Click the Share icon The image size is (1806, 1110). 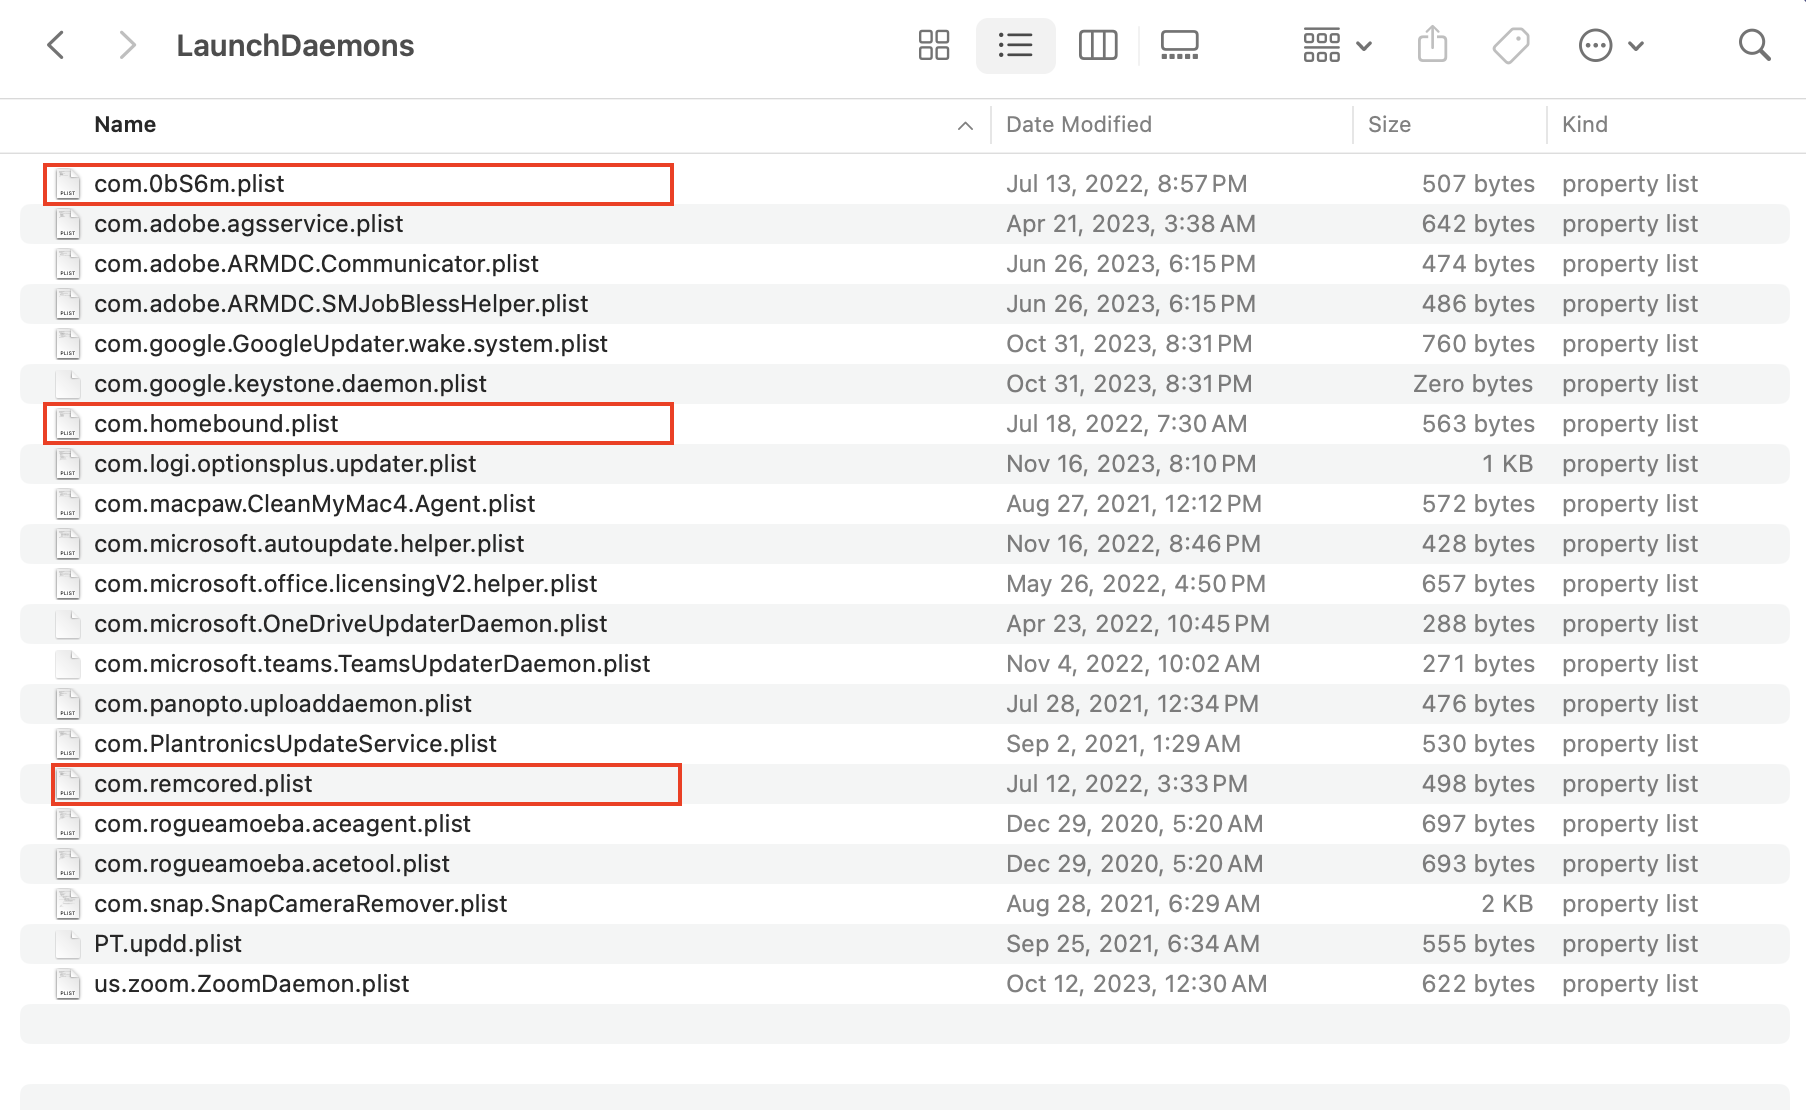point(1432,45)
